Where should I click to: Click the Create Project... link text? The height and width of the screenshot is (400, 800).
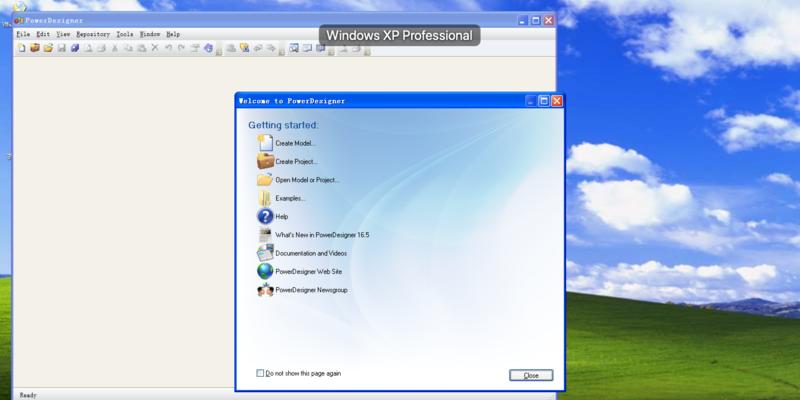(296, 162)
